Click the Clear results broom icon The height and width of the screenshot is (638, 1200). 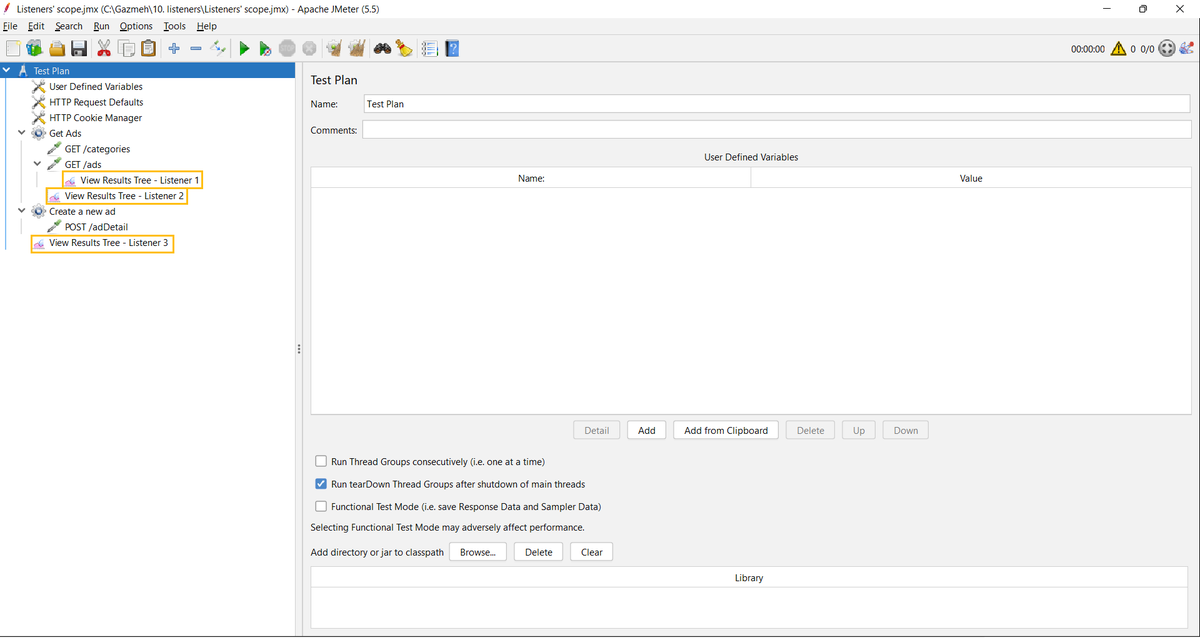click(334, 48)
